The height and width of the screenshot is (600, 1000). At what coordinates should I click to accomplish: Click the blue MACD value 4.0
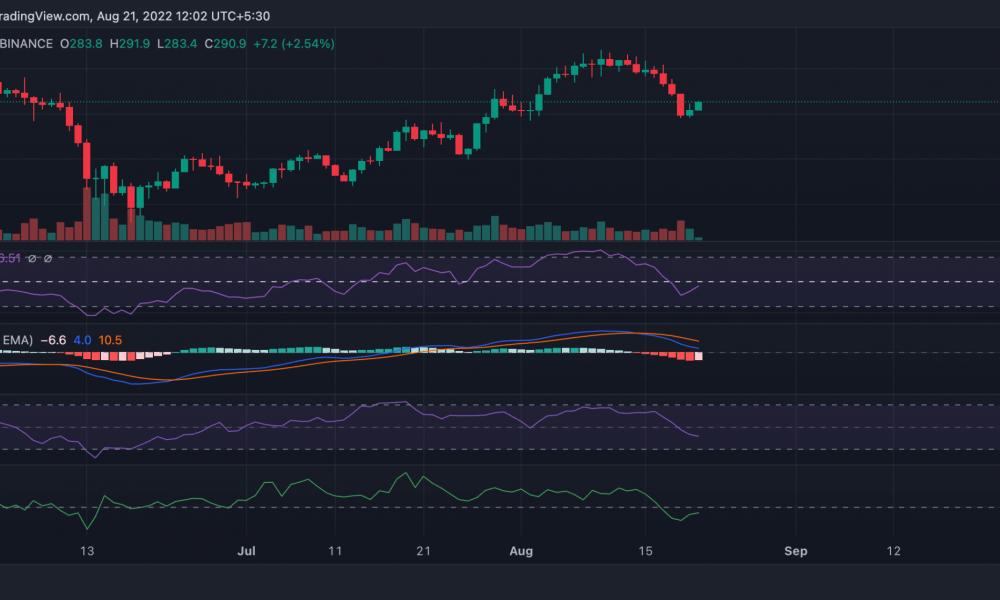[x=82, y=340]
